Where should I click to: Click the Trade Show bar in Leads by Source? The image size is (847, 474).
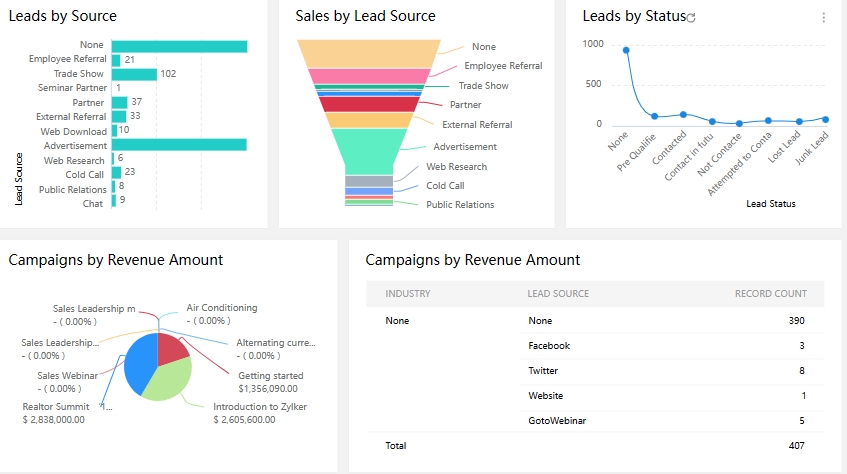[133, 74]
